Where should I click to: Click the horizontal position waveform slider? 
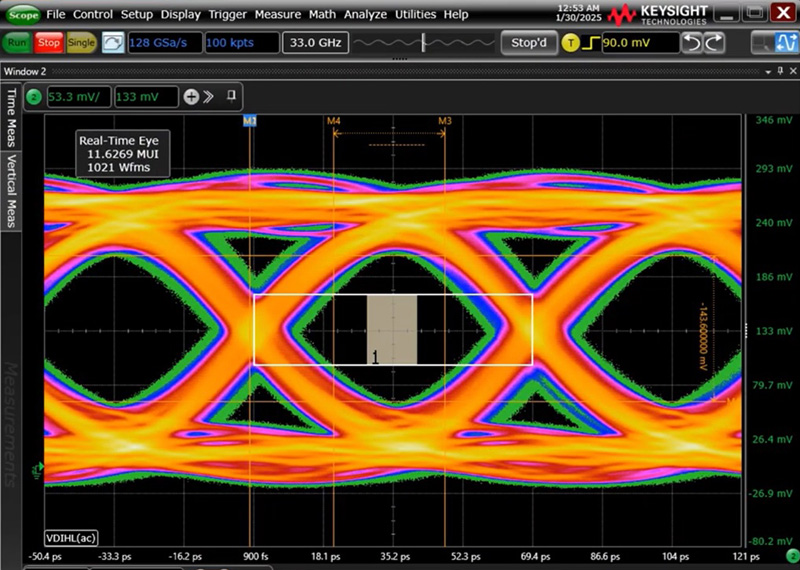tap(424, 43)
